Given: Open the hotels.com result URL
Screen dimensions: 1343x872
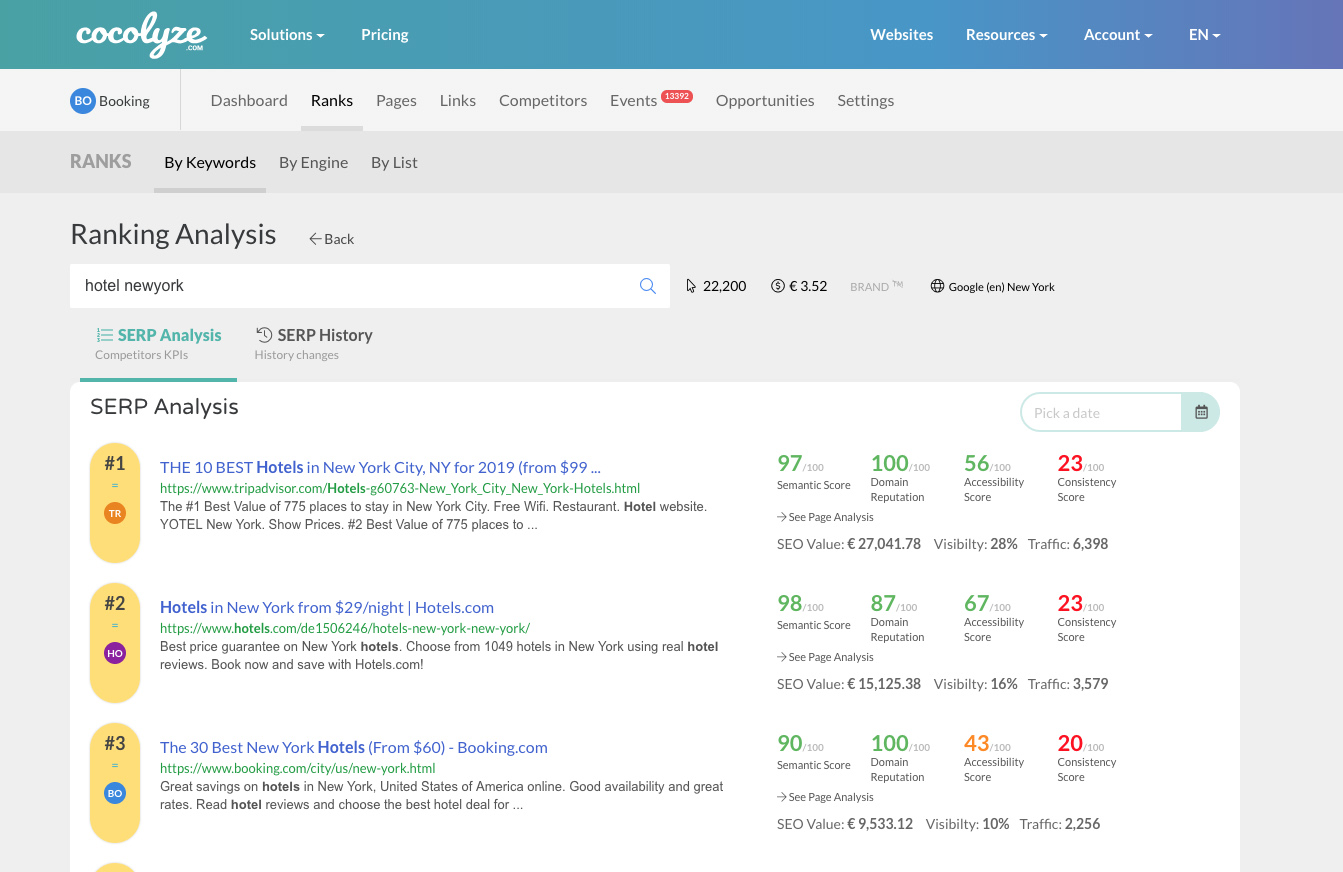Looking at the screenshot, I should point(345,628).
